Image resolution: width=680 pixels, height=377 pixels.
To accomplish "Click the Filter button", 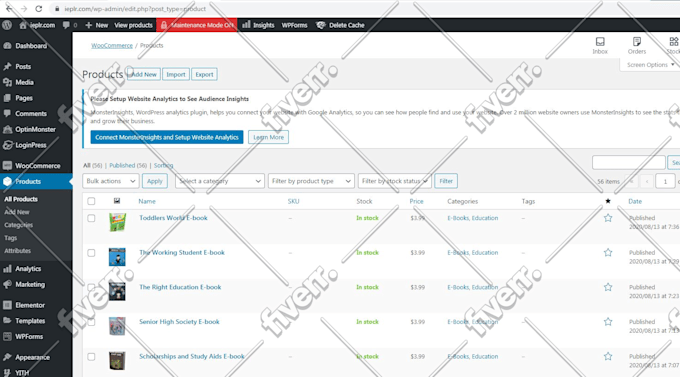I will [446, 181].
